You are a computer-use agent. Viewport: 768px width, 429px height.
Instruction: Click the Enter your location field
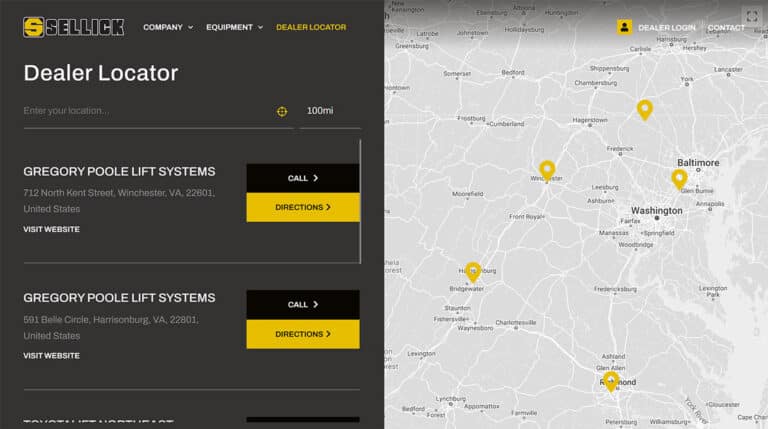145,111
